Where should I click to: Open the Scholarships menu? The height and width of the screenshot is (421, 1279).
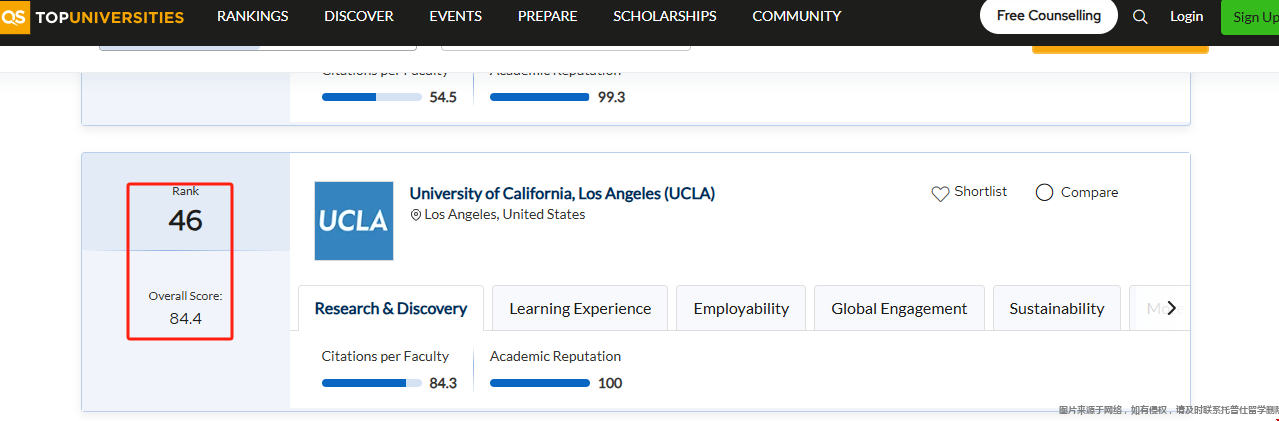(x=664, y=16)
